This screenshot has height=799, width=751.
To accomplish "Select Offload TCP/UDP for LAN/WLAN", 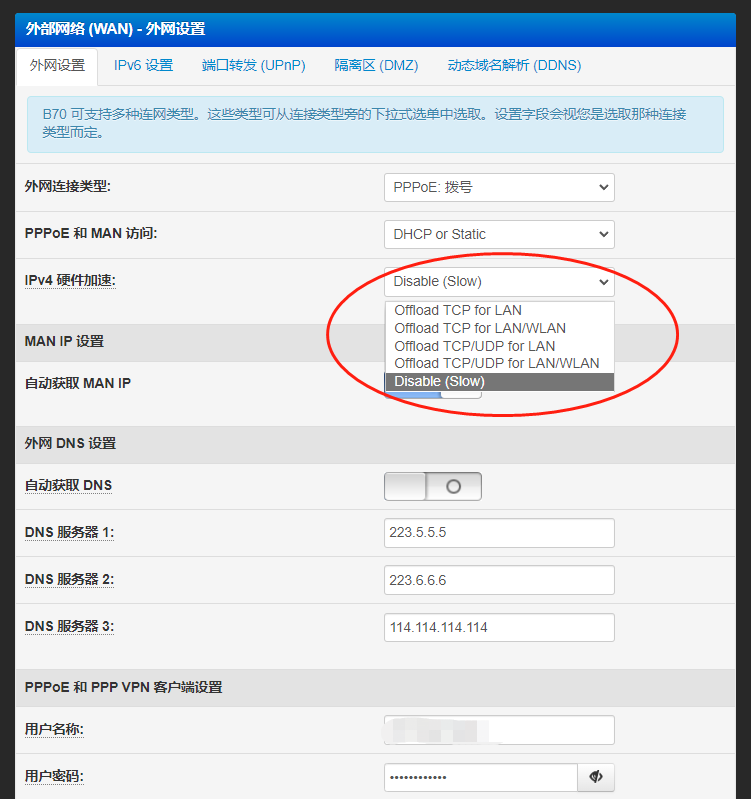I will coord(497,364).
